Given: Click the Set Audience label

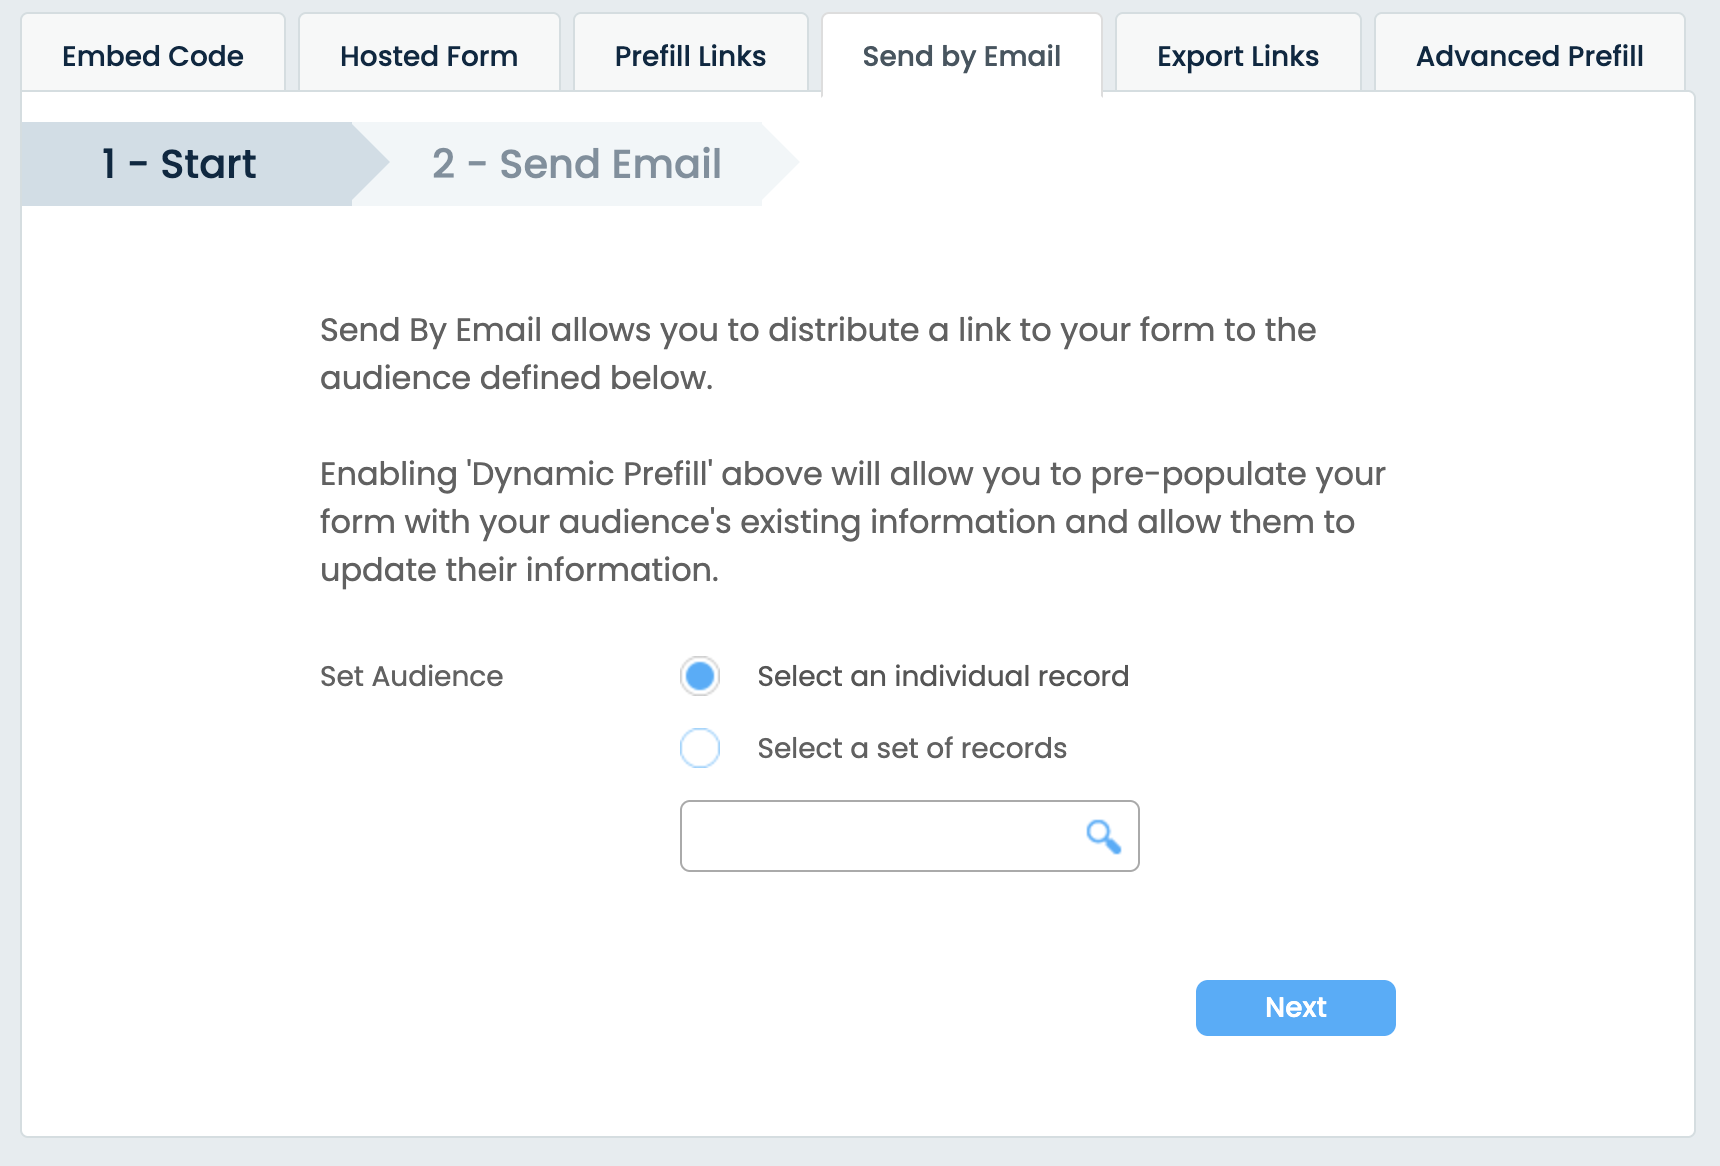Looking at the screenshot, I should tap(410, 676).
